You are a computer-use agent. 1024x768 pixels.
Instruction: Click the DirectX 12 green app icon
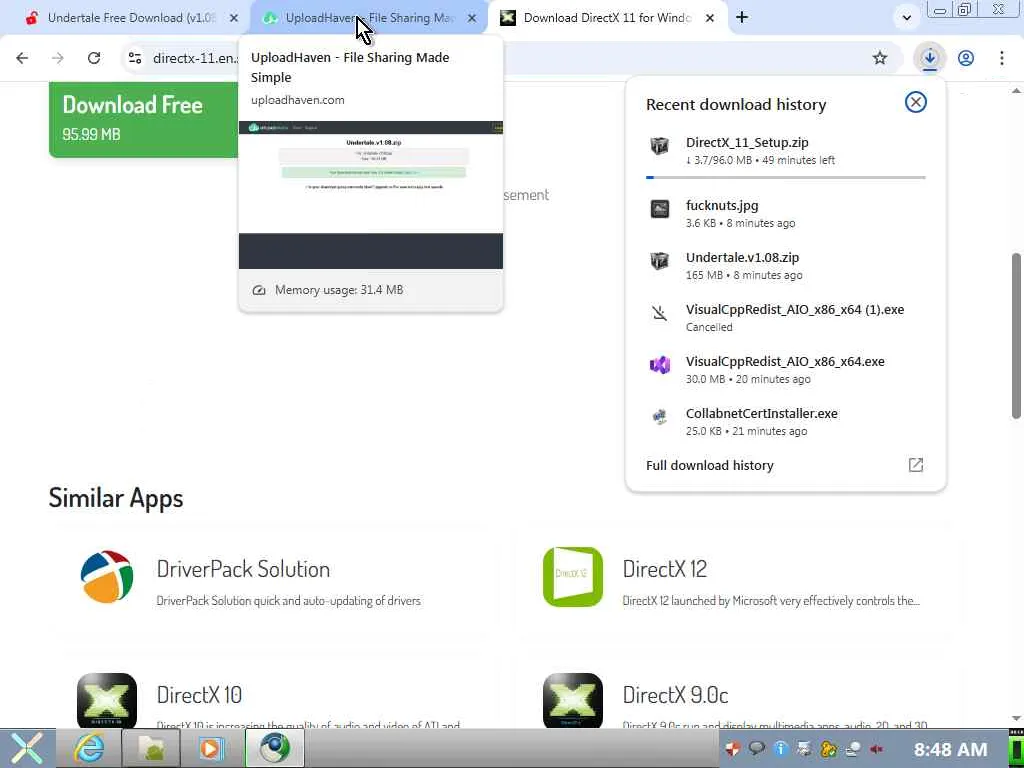573,577
